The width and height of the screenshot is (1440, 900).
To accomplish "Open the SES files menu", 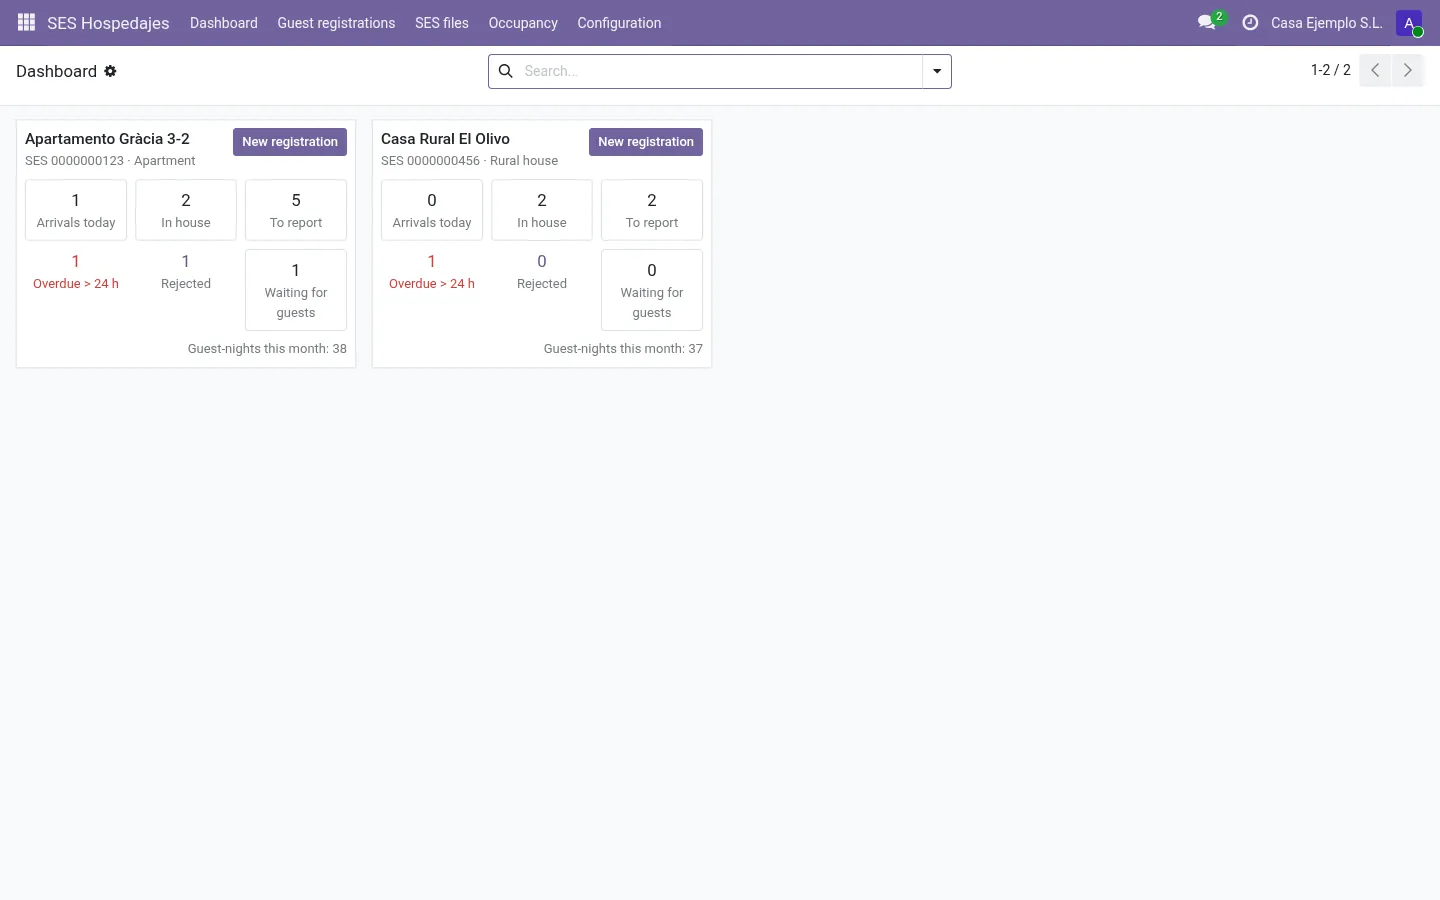I will coord(442,23).
